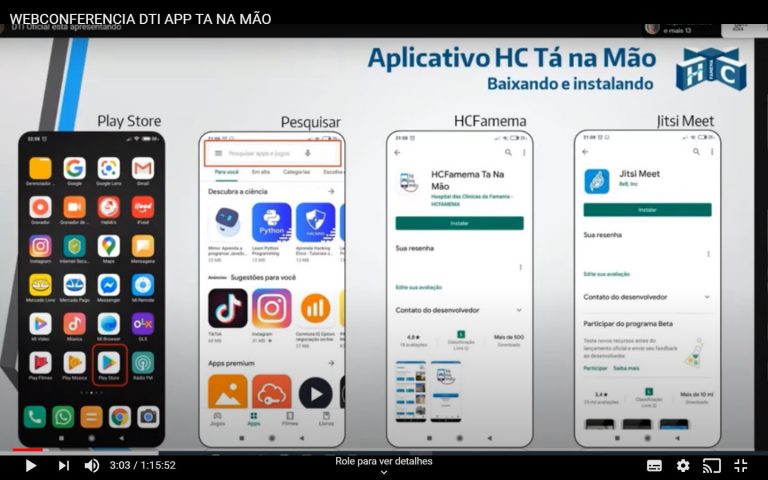The image size is (768, 480).
Task: Open the video settings gear
Action: (683, 465)
